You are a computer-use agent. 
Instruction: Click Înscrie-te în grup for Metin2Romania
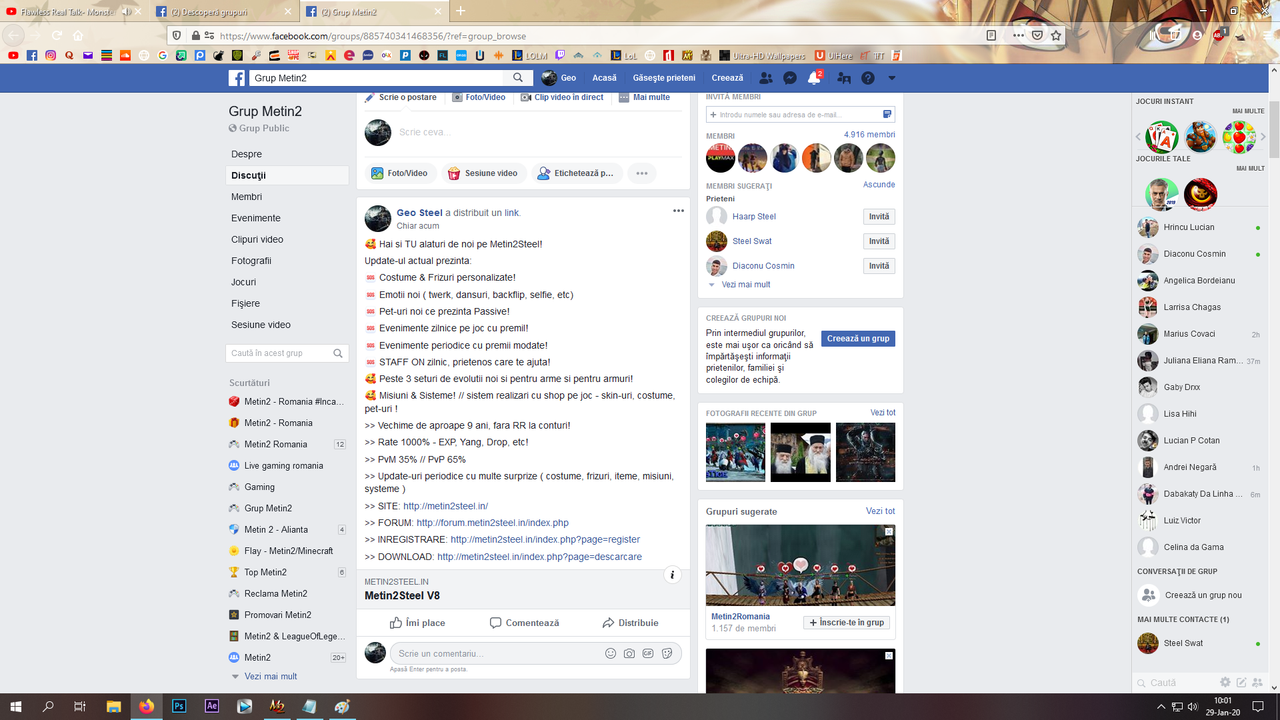[x=846, y=622]
